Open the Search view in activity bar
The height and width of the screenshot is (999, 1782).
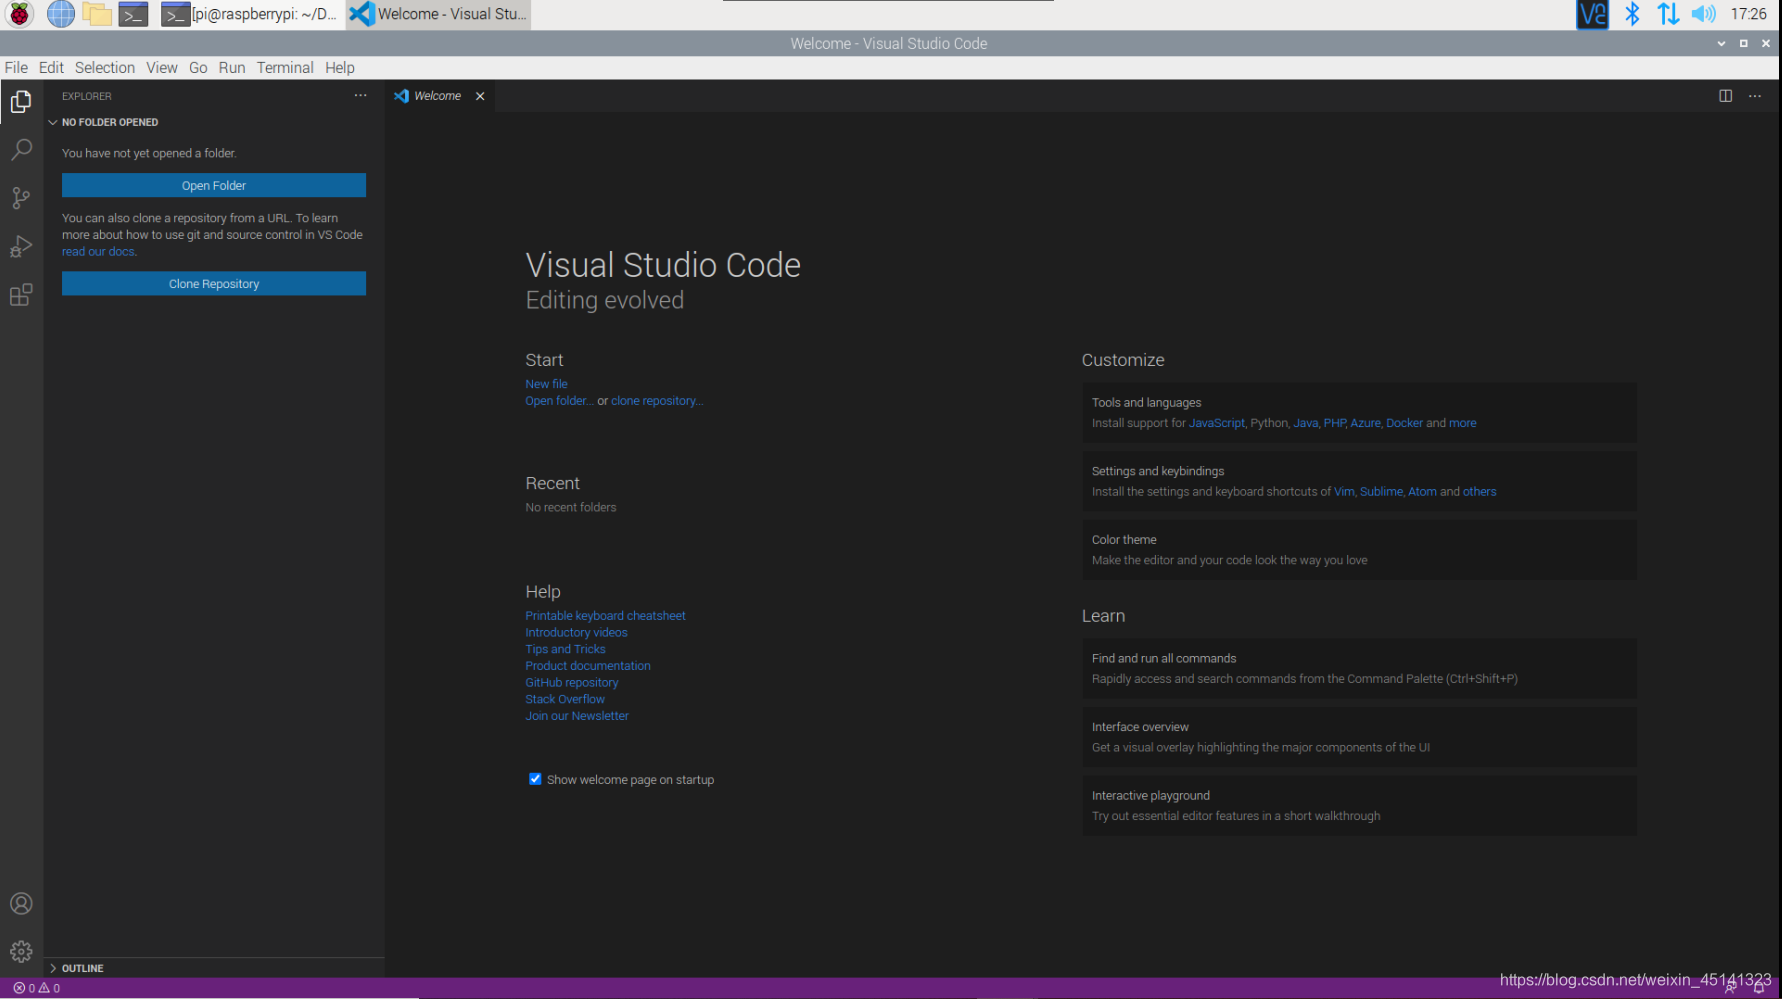pyautogui.click(x=21, y=150)
